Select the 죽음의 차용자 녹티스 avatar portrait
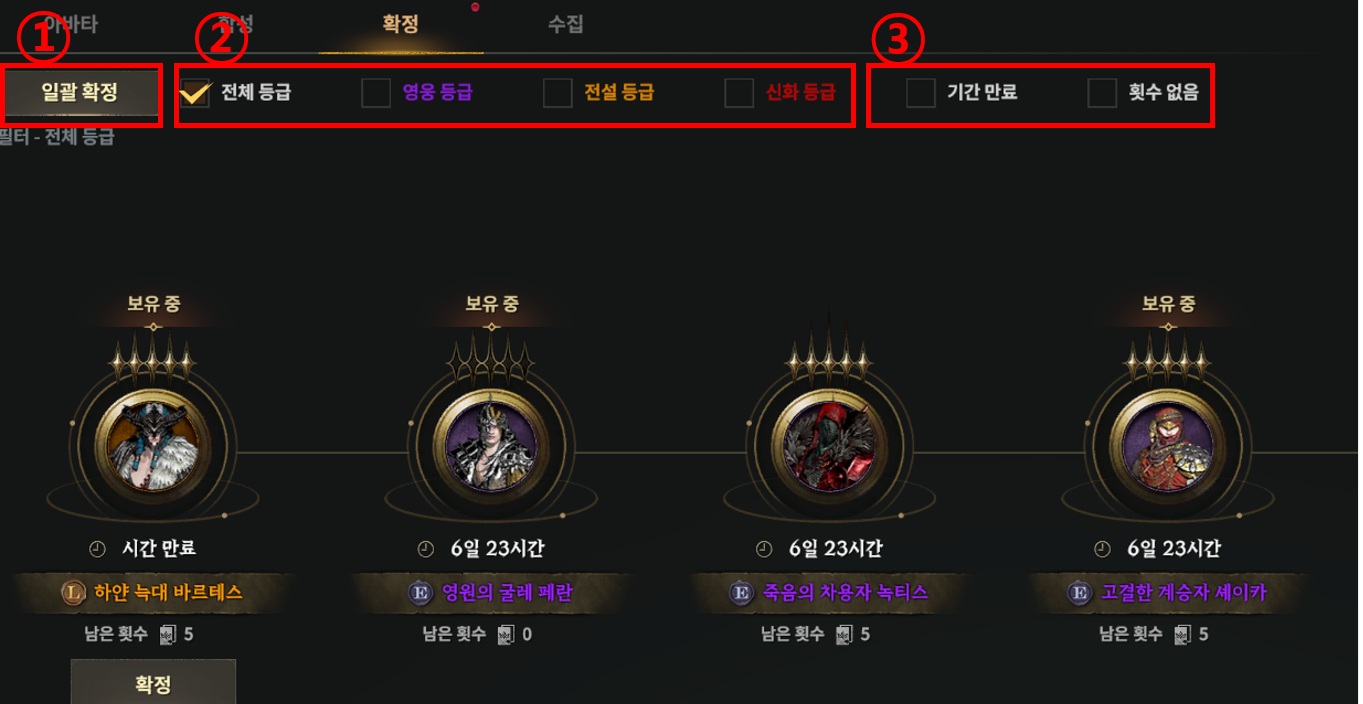Image resolution: width=1363 pixels, height=704 pixels. pyautogui.click(x=829, y=441)
